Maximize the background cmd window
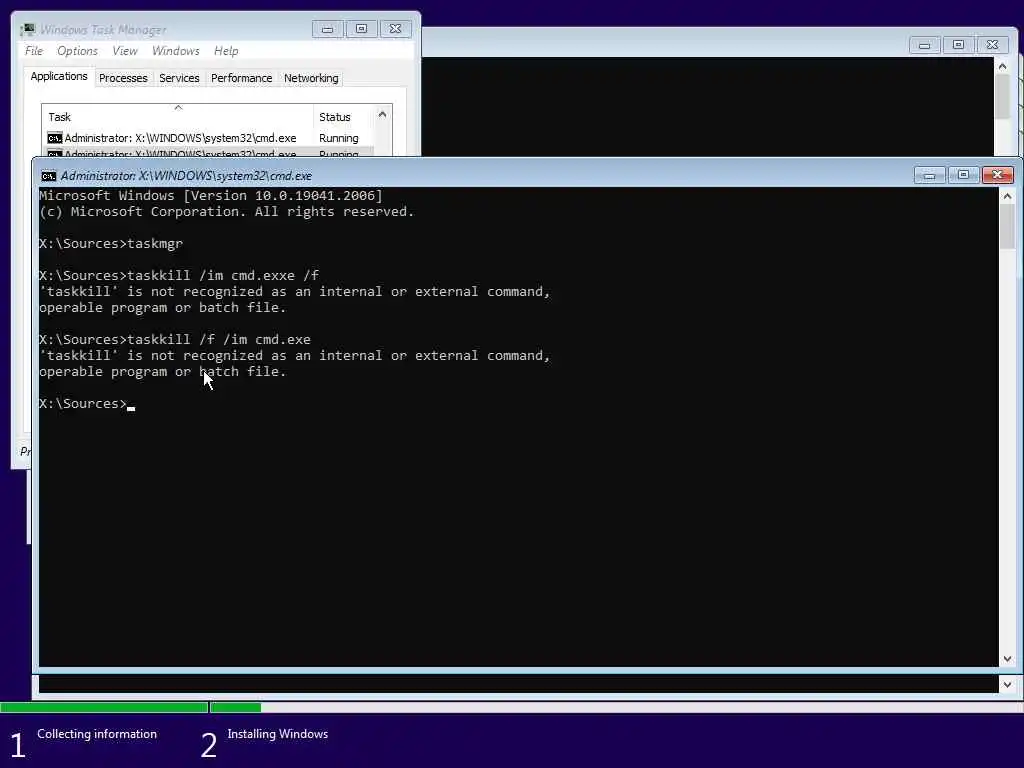This screenshot has width=1024, height=768. tap(958, 45)
